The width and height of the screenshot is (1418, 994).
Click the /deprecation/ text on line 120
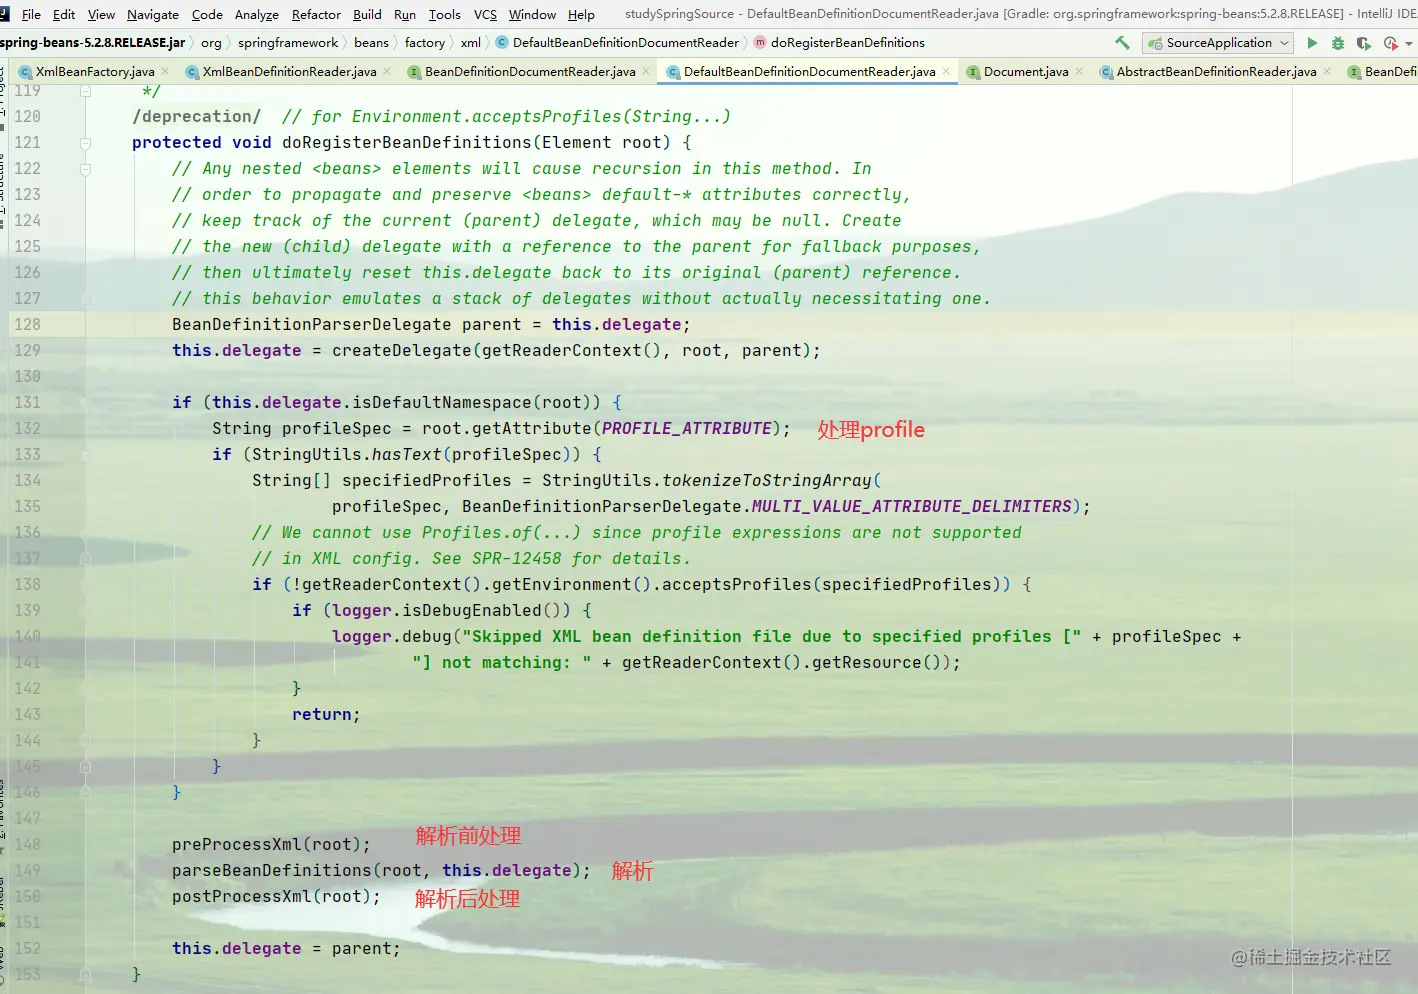(196, 116)
